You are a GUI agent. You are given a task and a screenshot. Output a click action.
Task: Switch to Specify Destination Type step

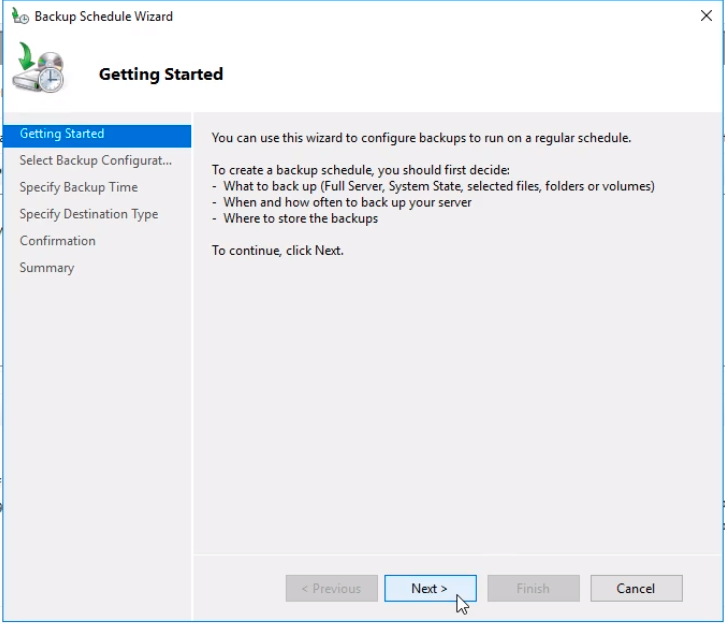[89, 214]
